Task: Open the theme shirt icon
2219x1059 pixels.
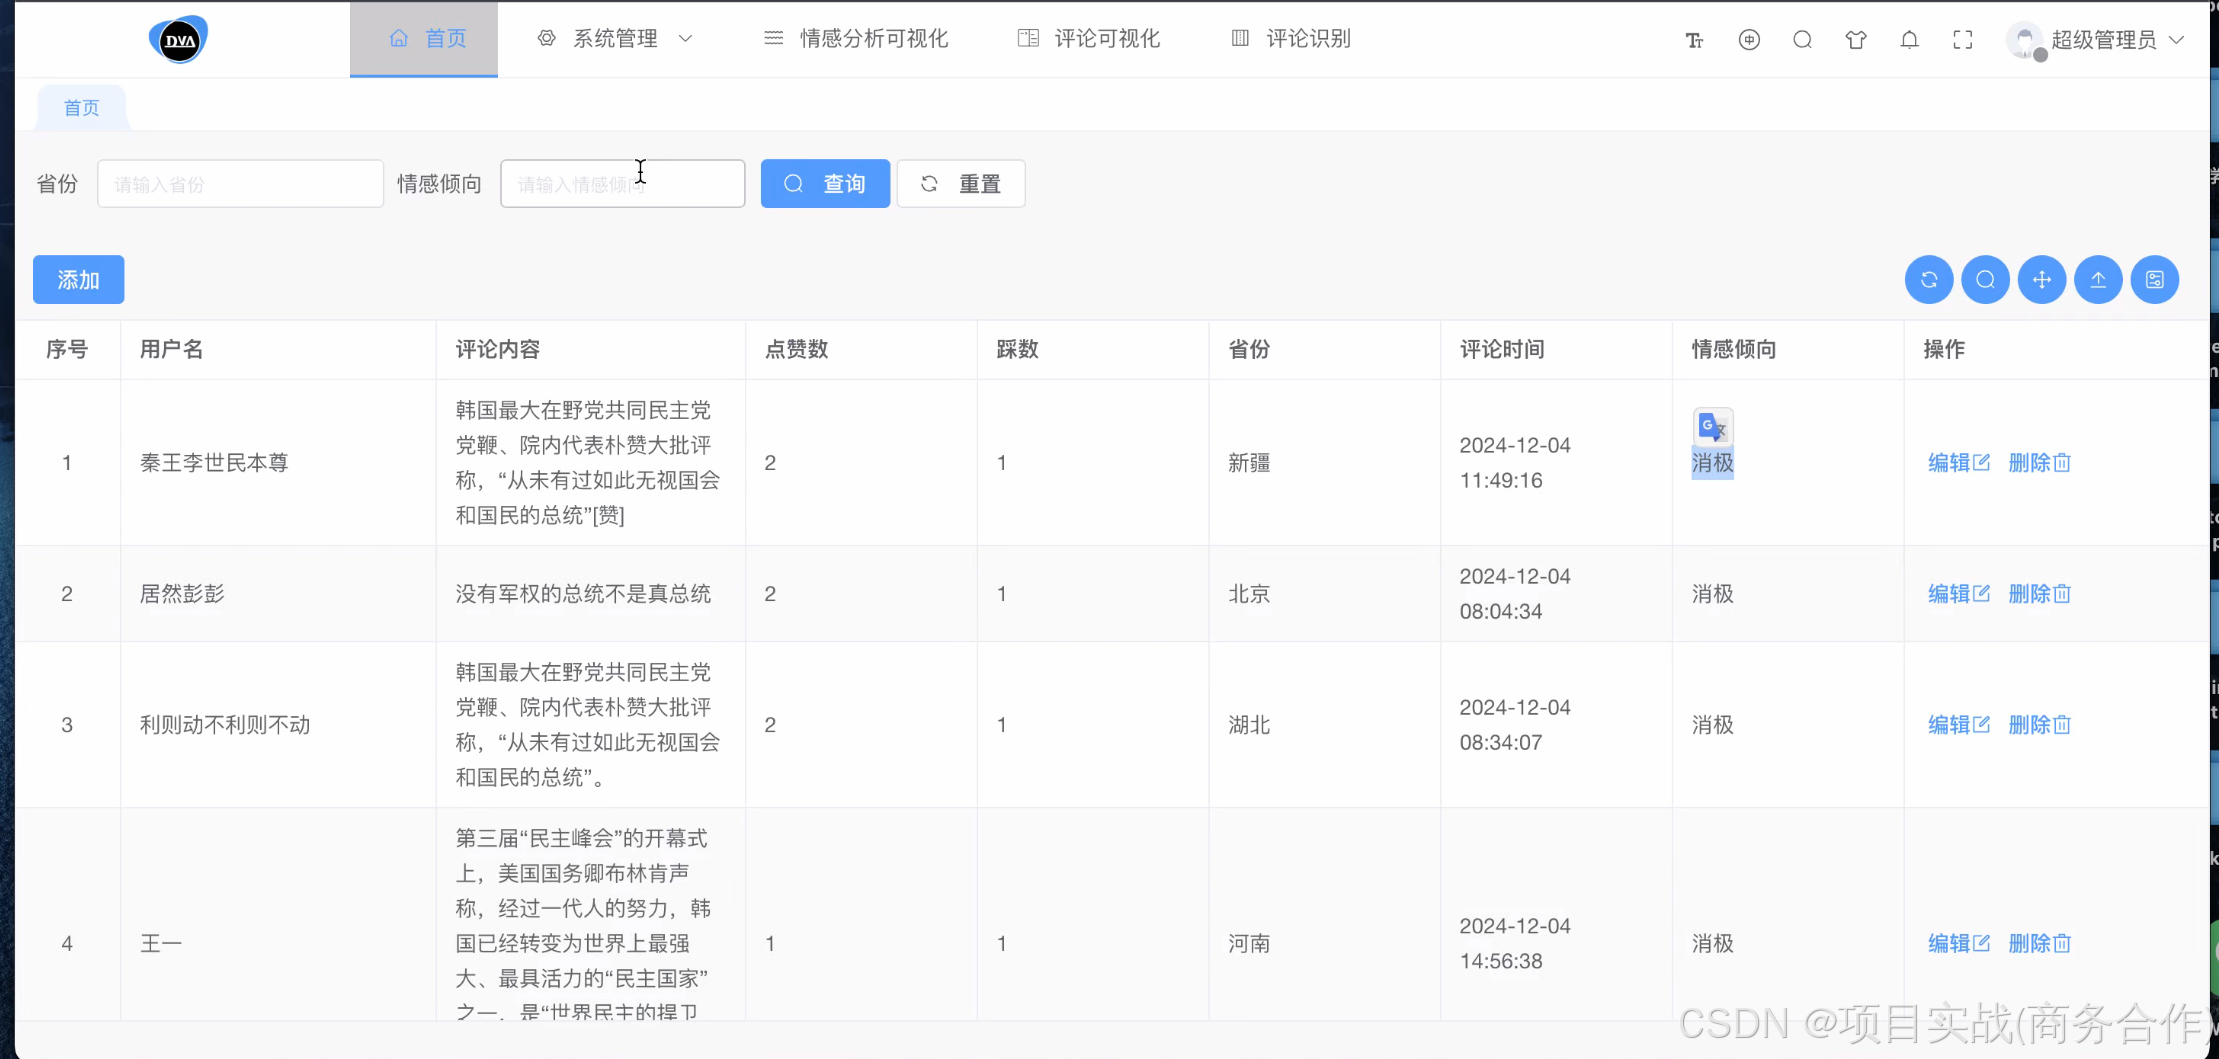Action: pos(1856,40)
